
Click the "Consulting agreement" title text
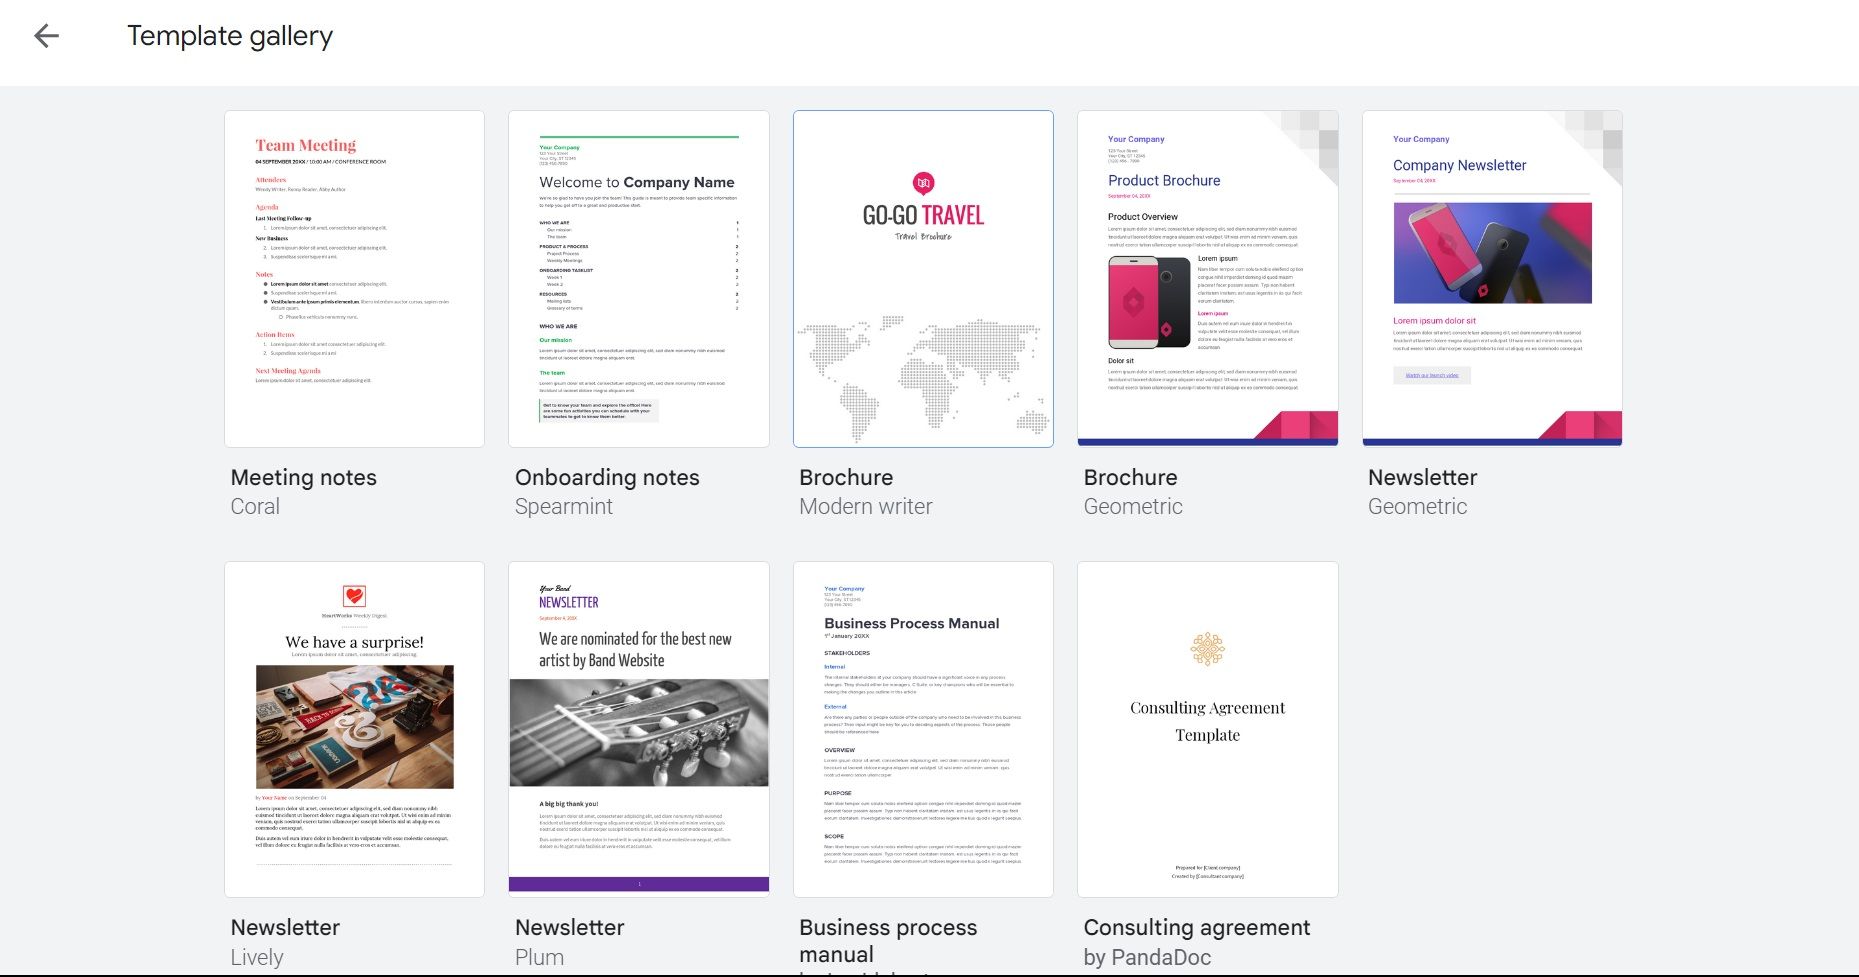1197,928
